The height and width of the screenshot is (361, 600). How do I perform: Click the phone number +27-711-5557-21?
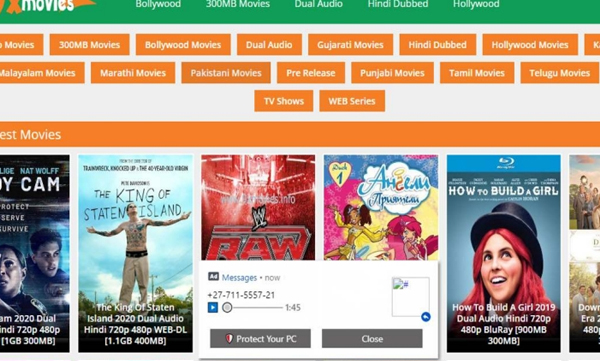click(x=241, y=295)
